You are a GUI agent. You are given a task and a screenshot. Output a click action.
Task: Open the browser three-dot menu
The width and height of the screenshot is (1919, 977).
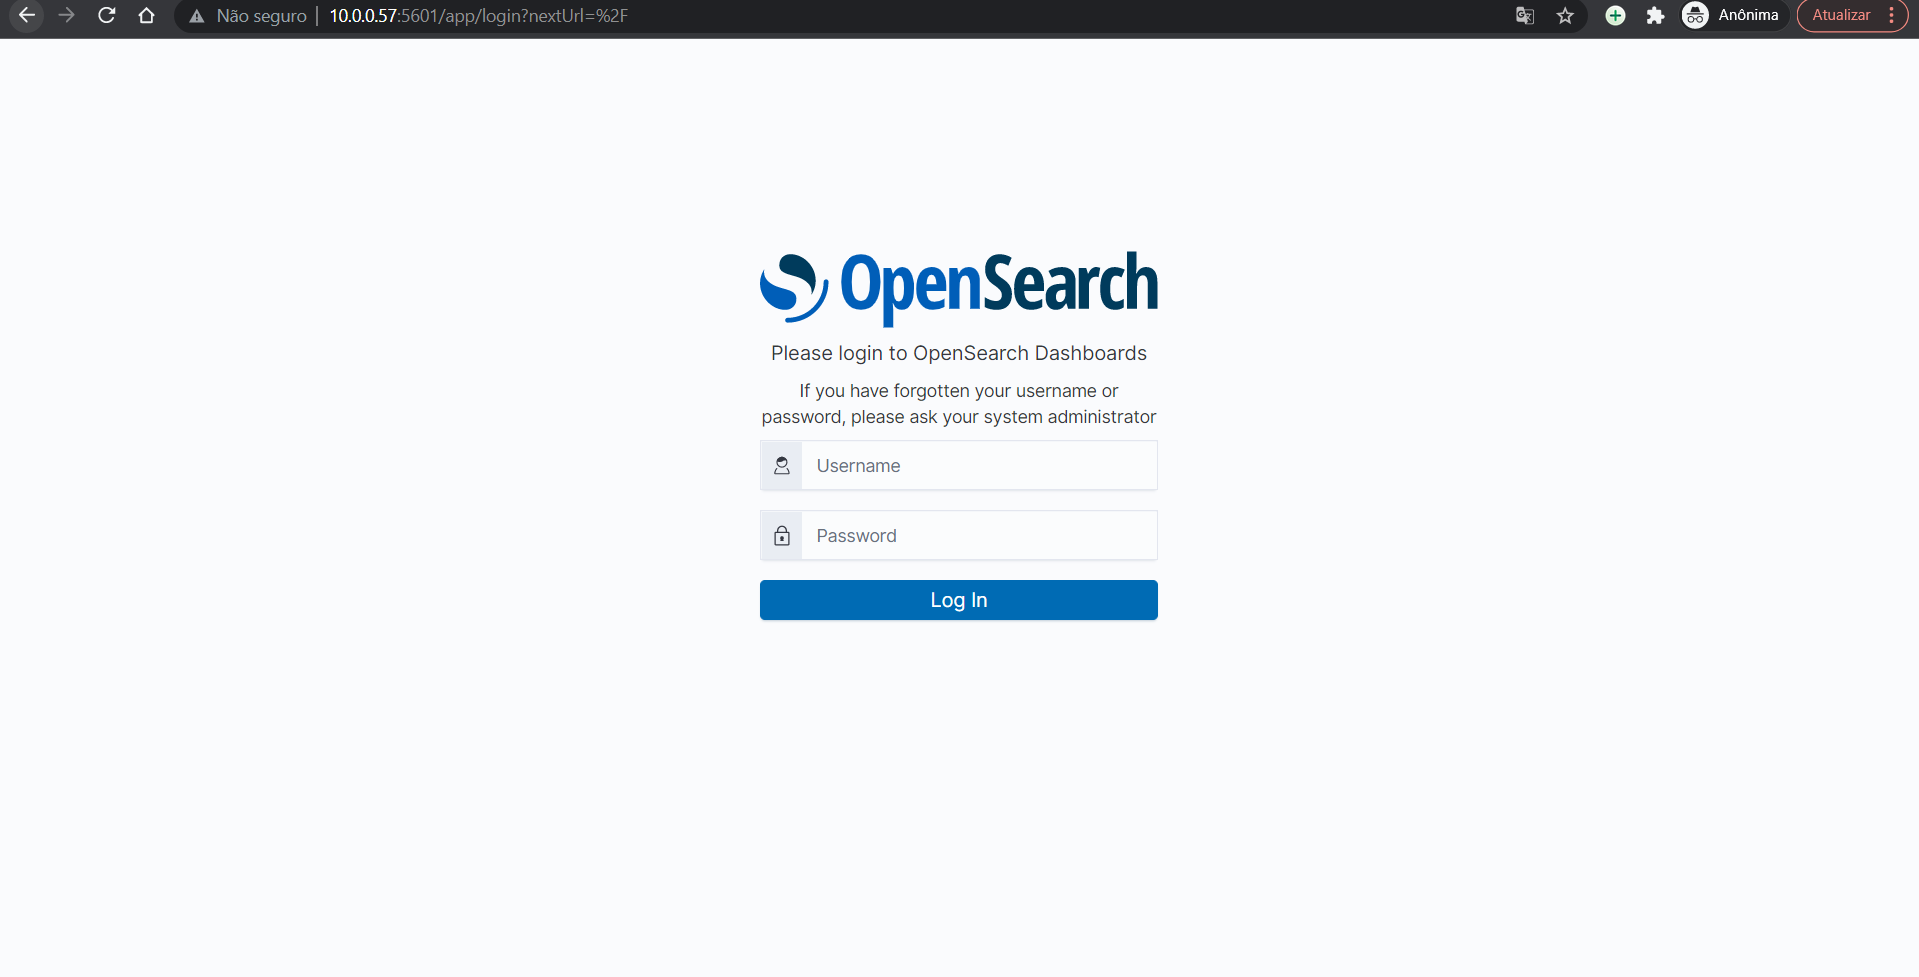(1892, 15)
